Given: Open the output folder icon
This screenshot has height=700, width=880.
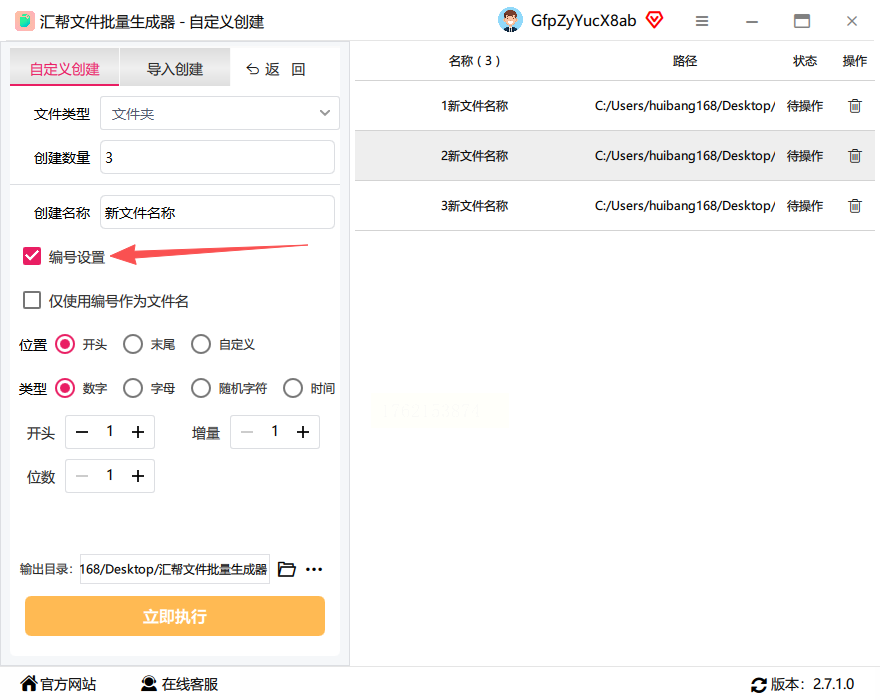Looking at the screenshot, I should pos(287,569).
